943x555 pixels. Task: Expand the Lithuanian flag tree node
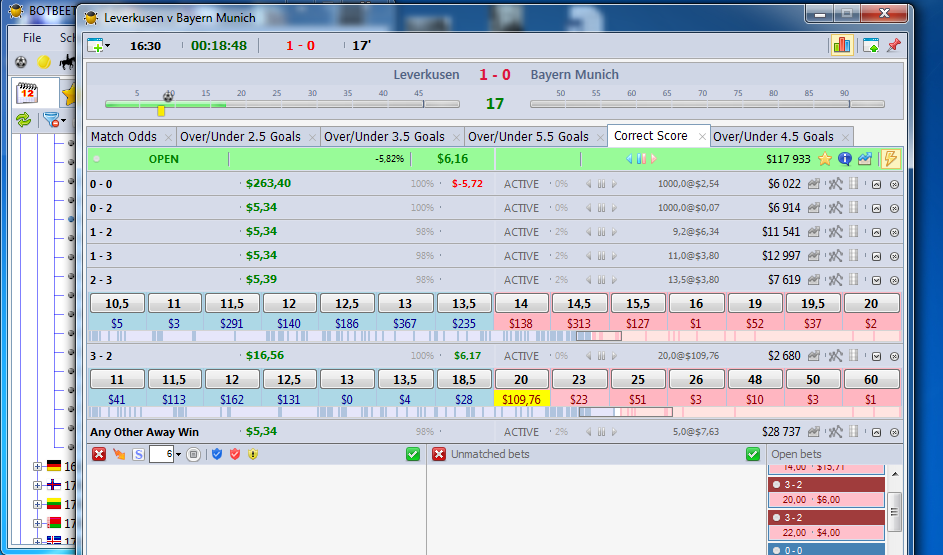tap(37, 504)
